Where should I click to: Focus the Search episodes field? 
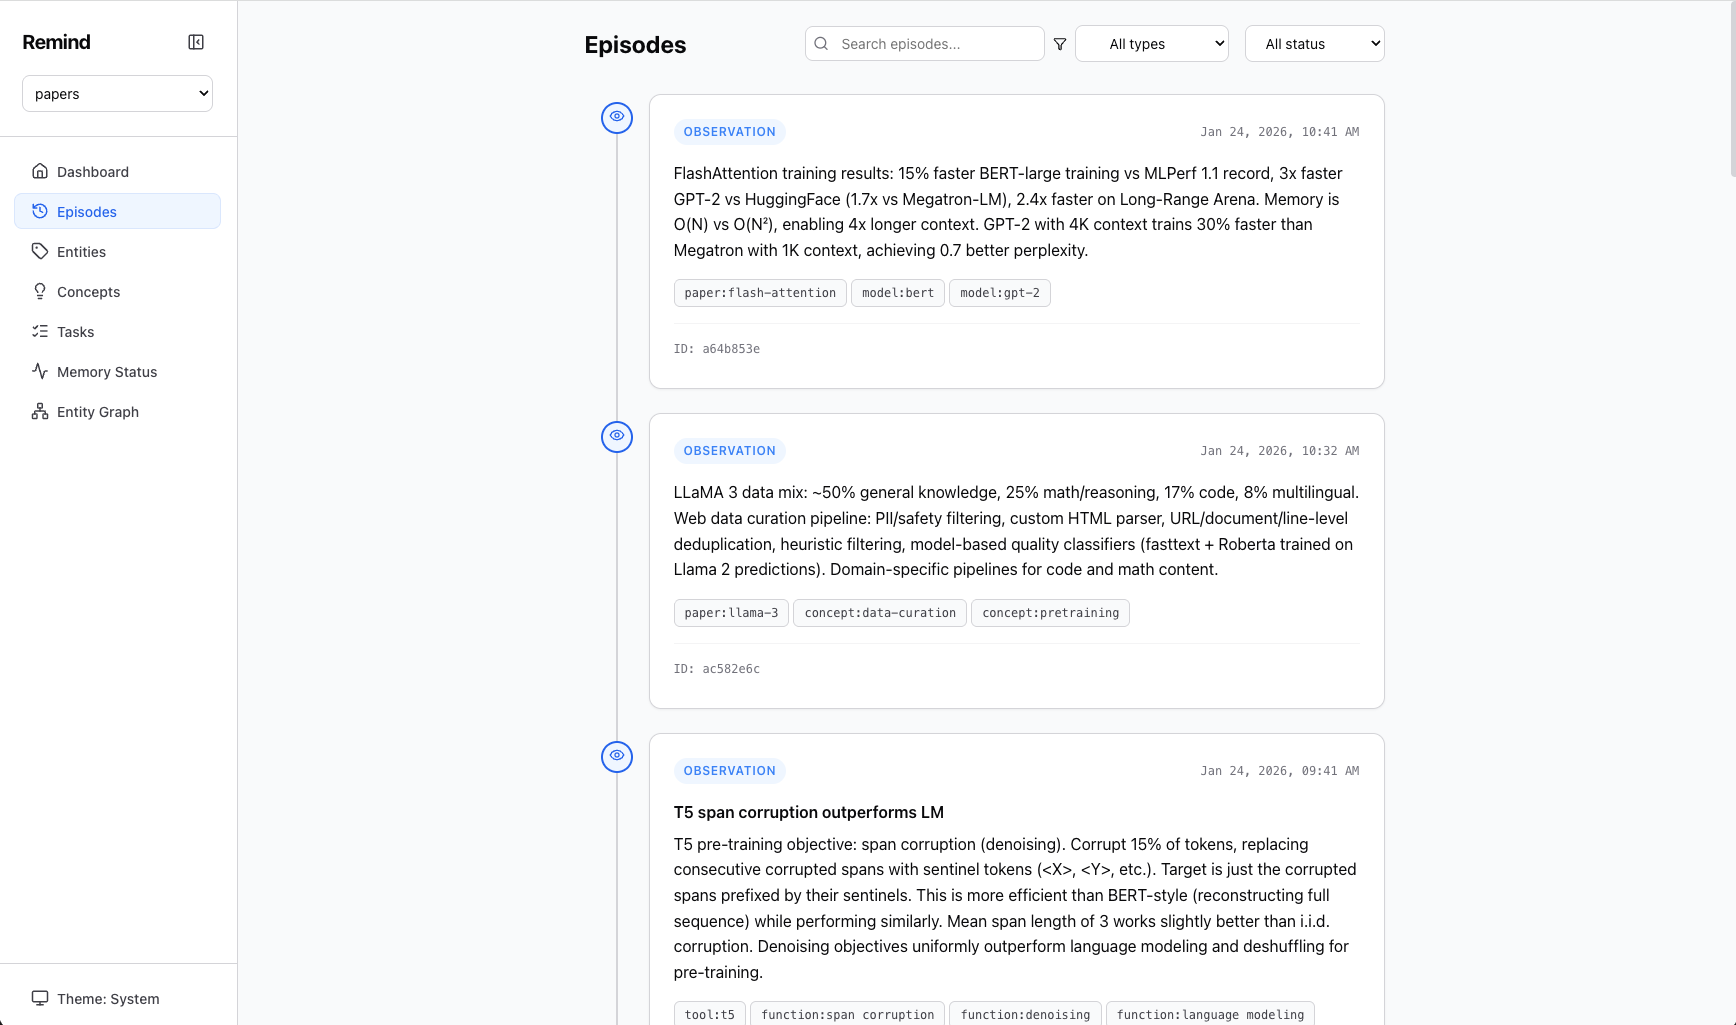coord(935,44)
